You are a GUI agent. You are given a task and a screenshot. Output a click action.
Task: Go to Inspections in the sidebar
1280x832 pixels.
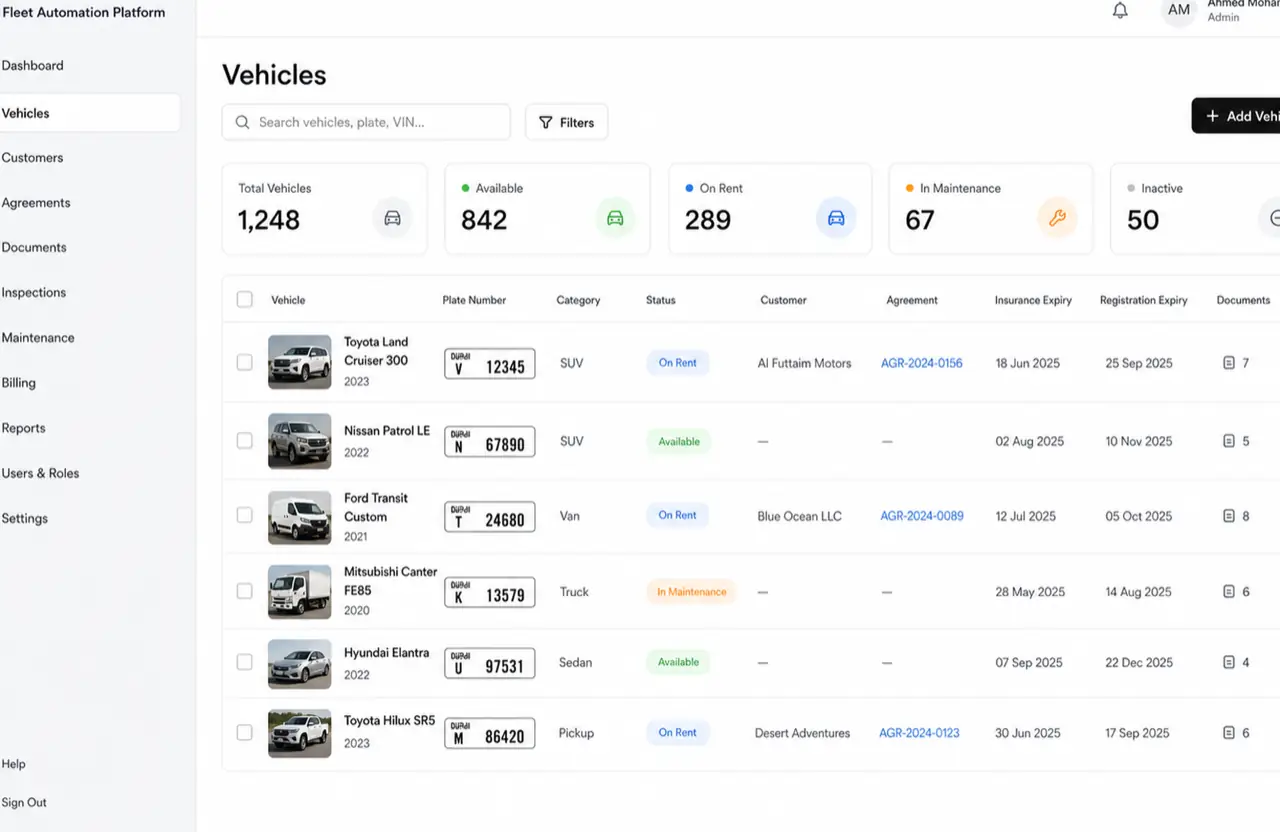34,293
